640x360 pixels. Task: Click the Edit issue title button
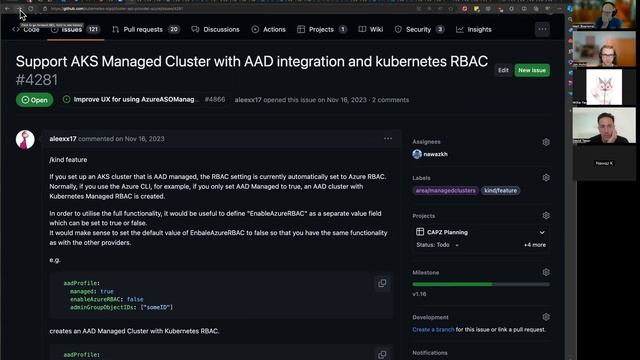coord(503,70)
